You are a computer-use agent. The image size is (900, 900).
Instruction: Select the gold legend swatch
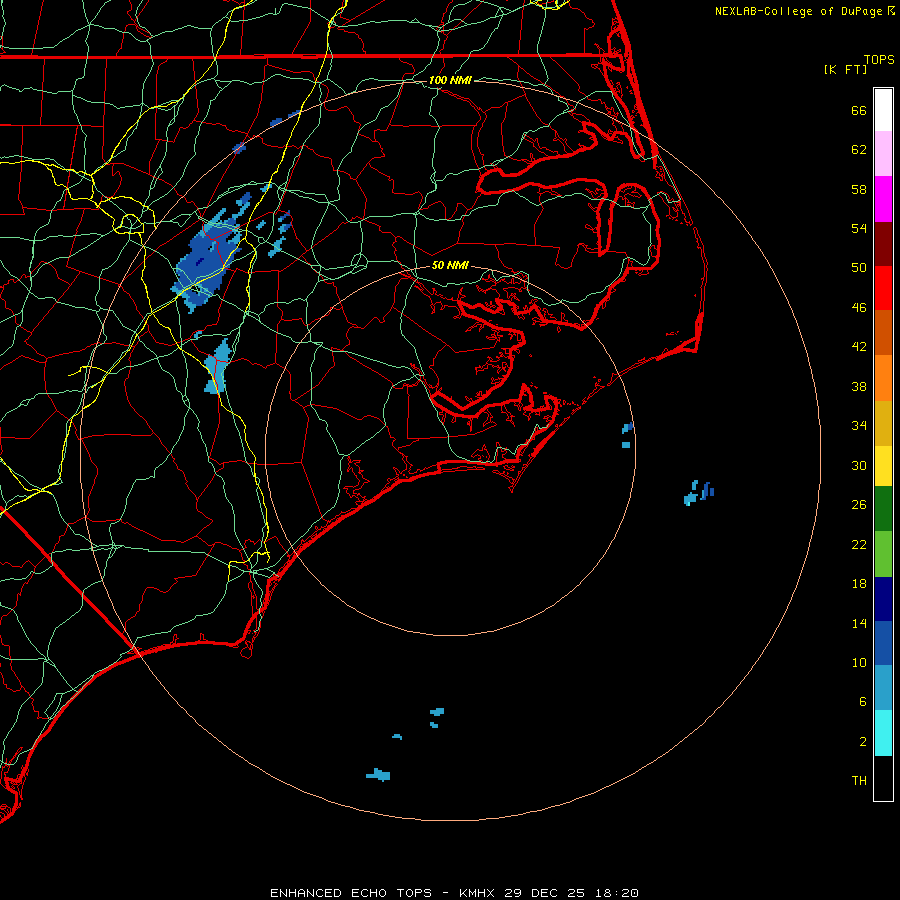[883, 423]
